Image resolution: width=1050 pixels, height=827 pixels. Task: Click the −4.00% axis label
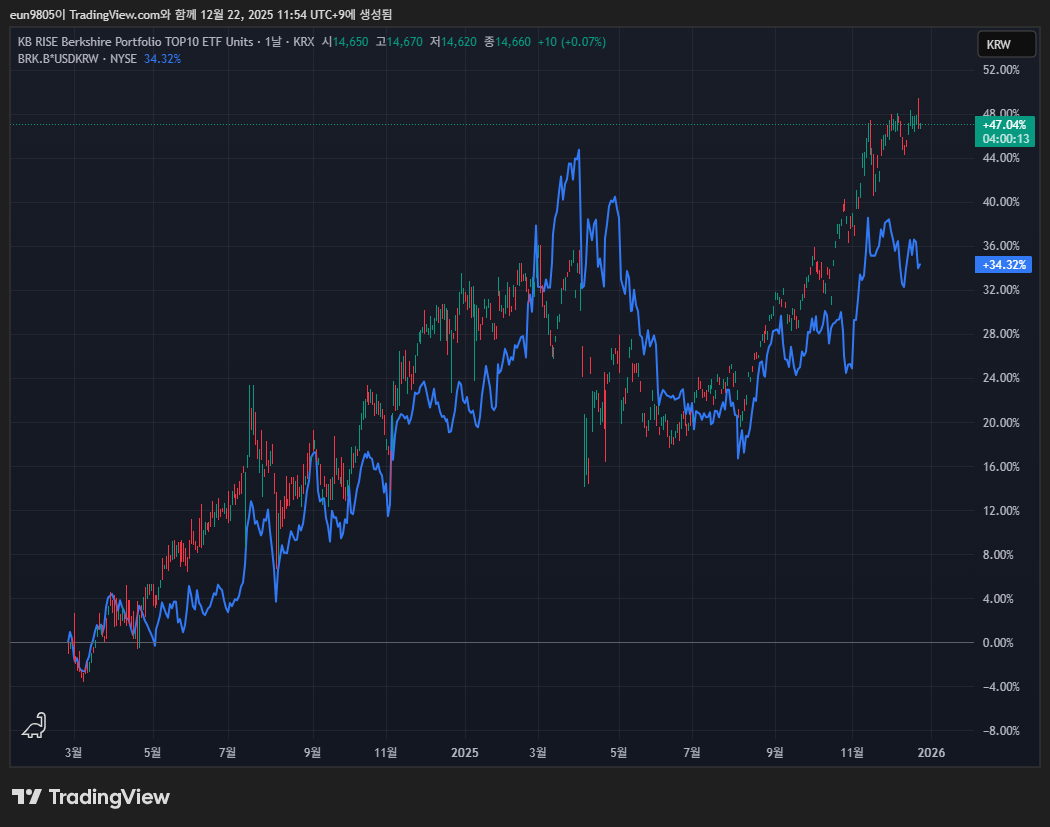tap(1000, 686)
